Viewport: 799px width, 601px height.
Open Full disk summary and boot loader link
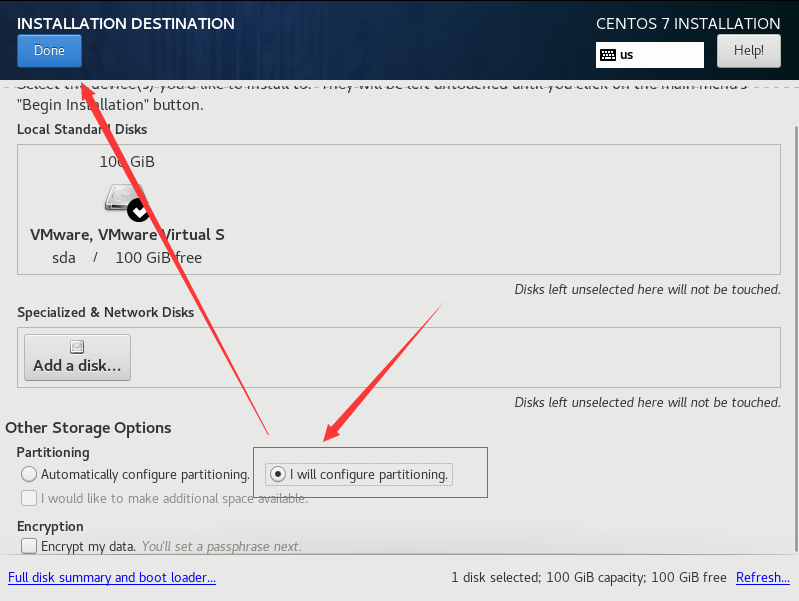point(112,578)
